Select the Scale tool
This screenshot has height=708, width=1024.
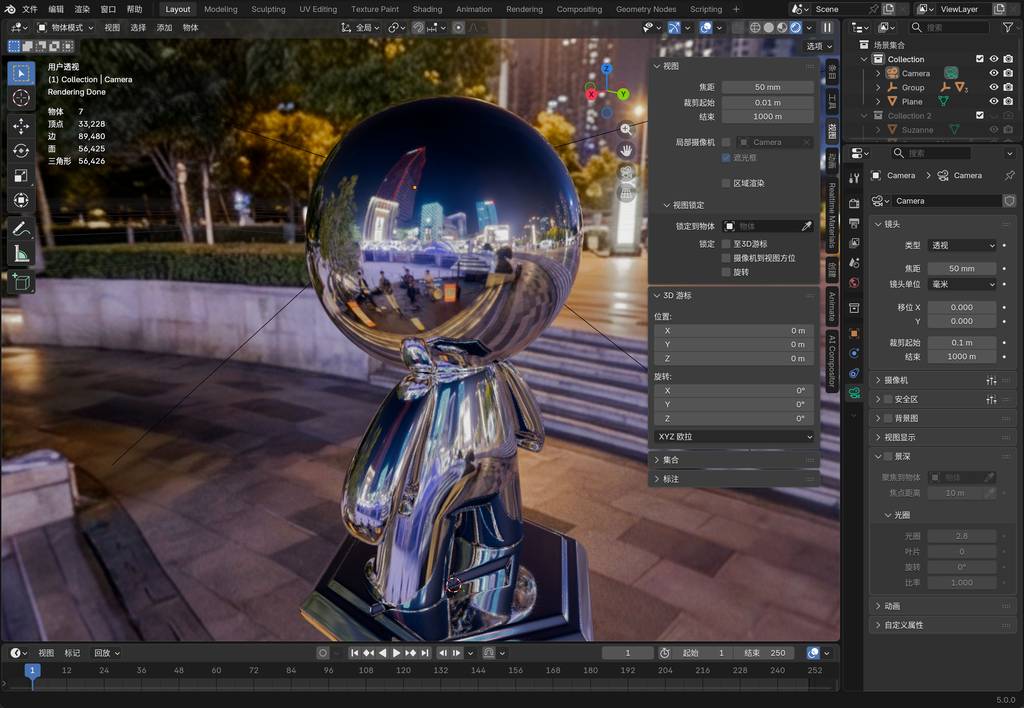coord(21,176)
